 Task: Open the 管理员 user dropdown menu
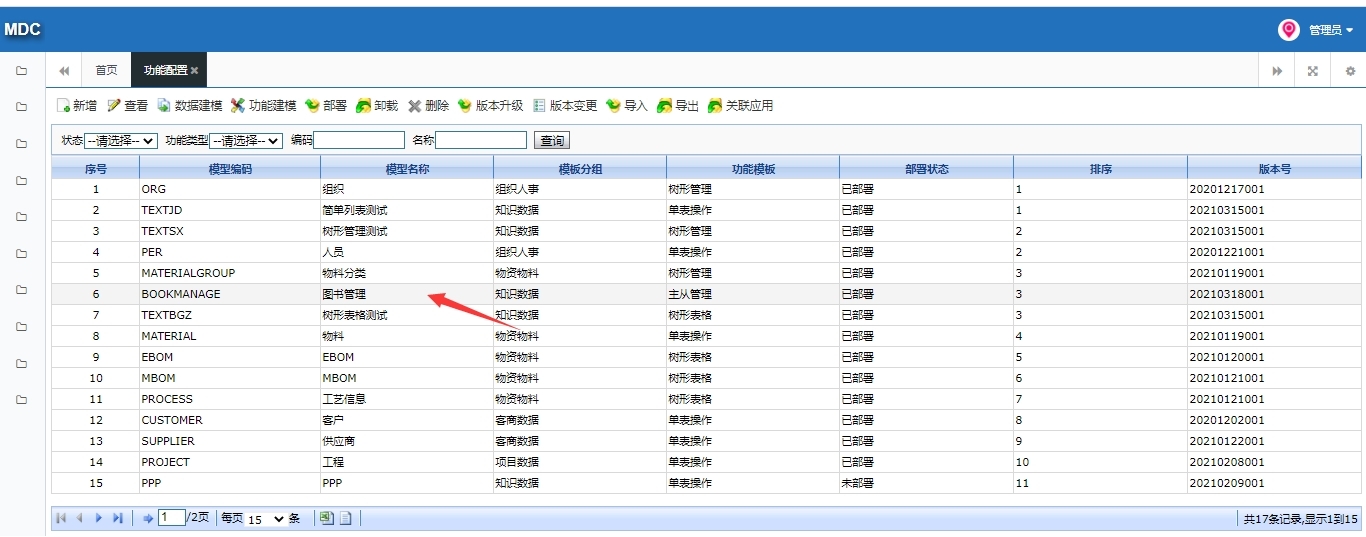point(1331,30)
